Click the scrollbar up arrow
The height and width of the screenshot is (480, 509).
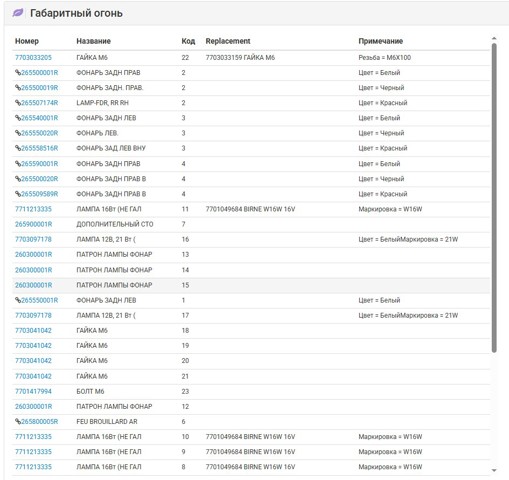(x=494, y=39)
